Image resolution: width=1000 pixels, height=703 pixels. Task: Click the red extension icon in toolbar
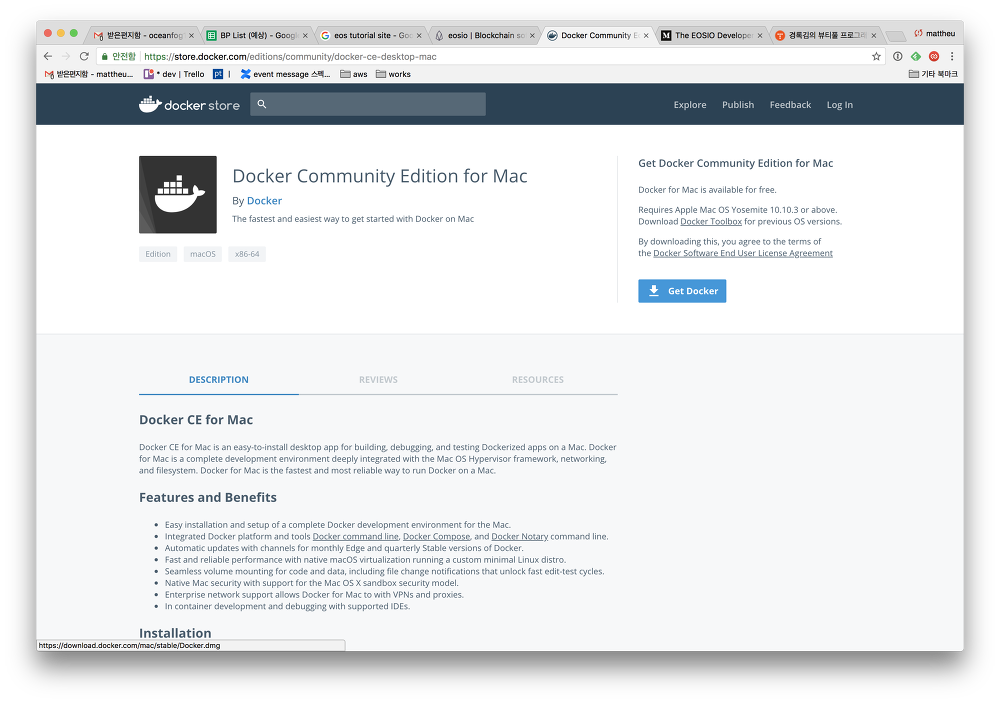coord(934,56)
